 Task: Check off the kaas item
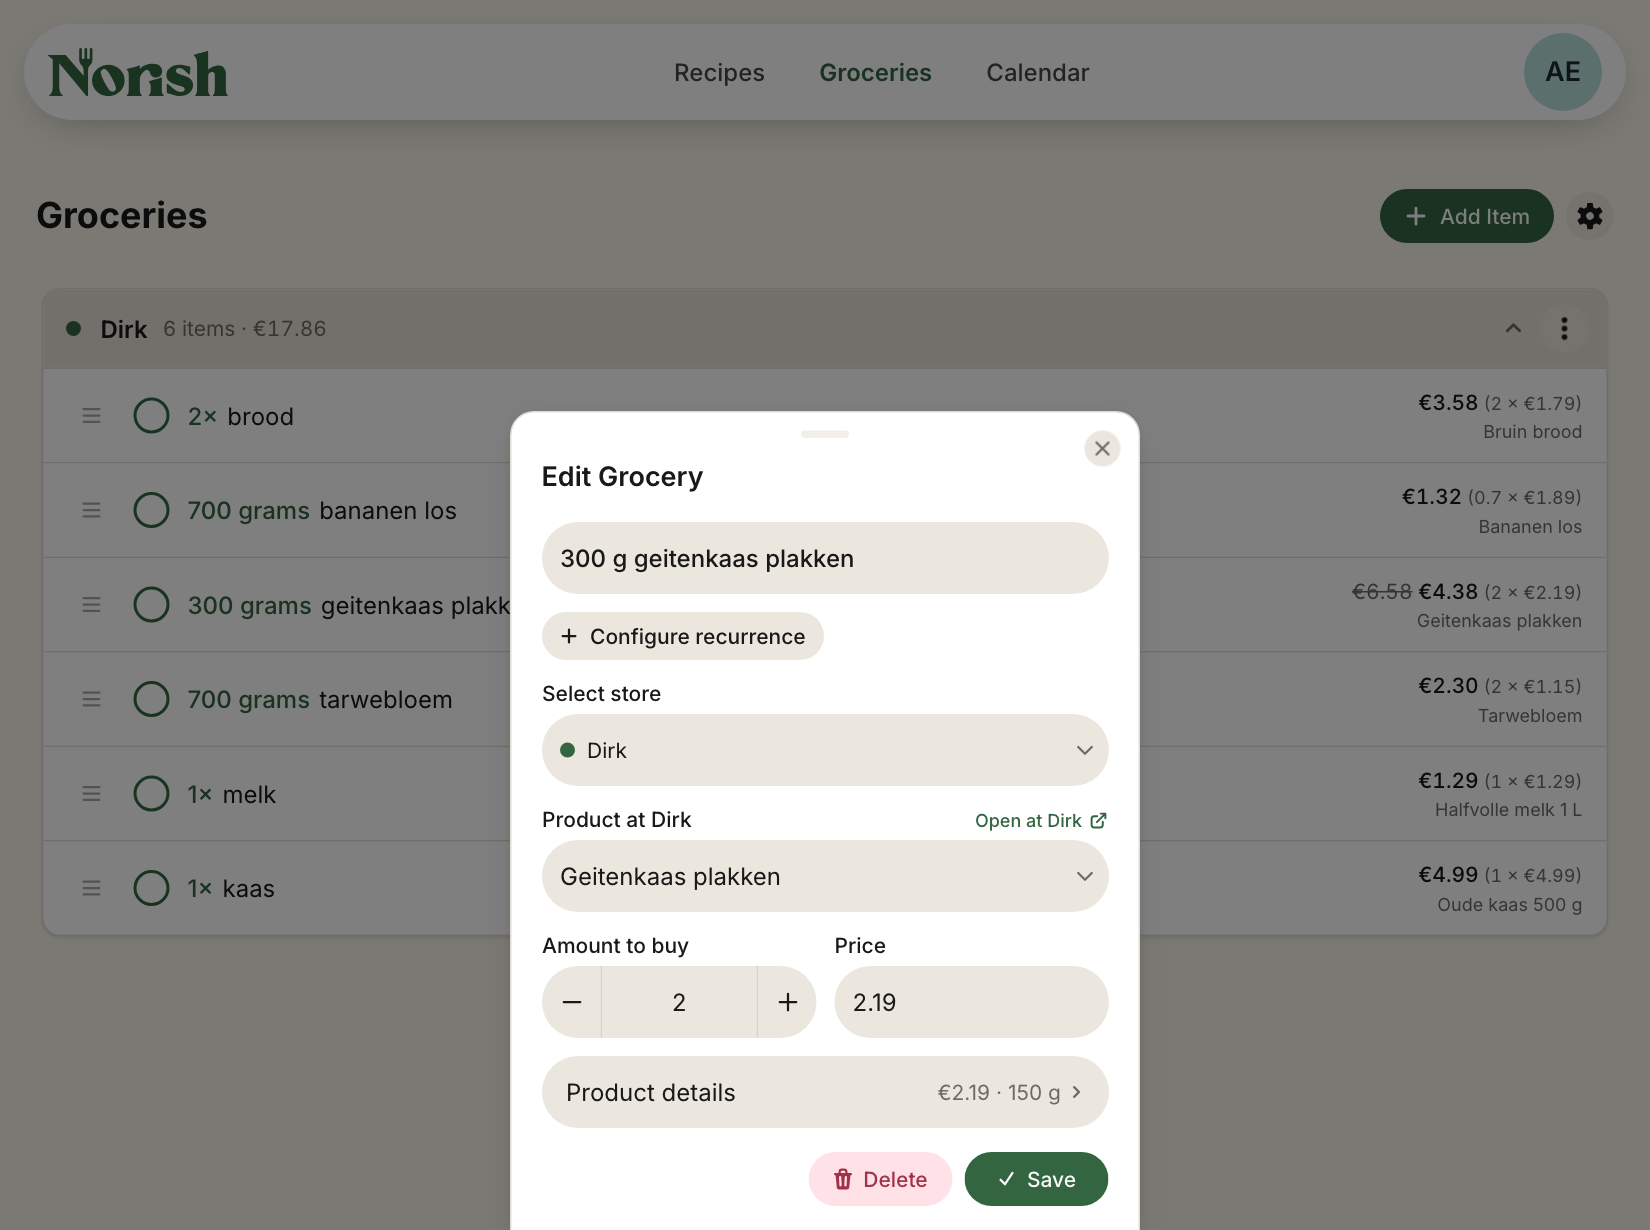[x=151, y=888]
